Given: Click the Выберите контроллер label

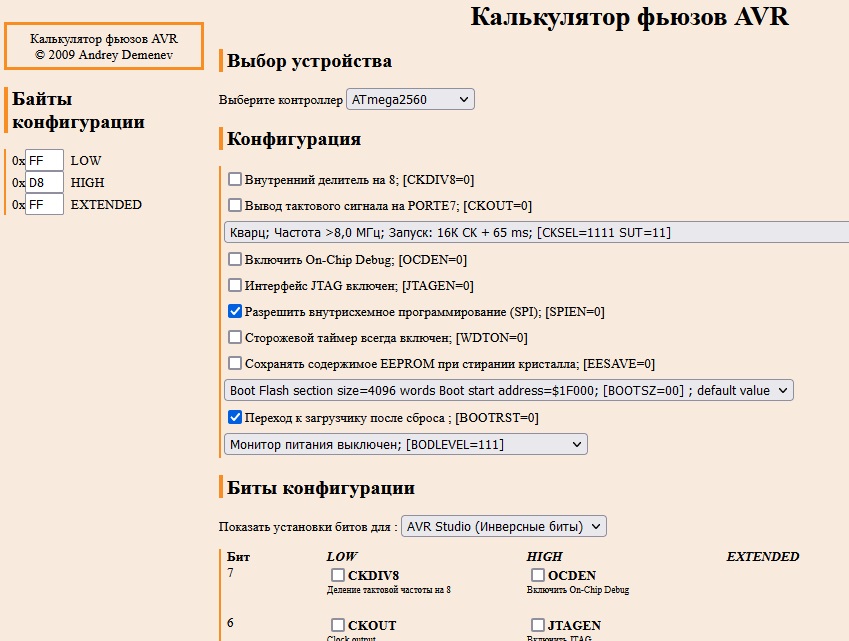Looking at the screenshot, I should pyautogui.click(x=280, y=100).
